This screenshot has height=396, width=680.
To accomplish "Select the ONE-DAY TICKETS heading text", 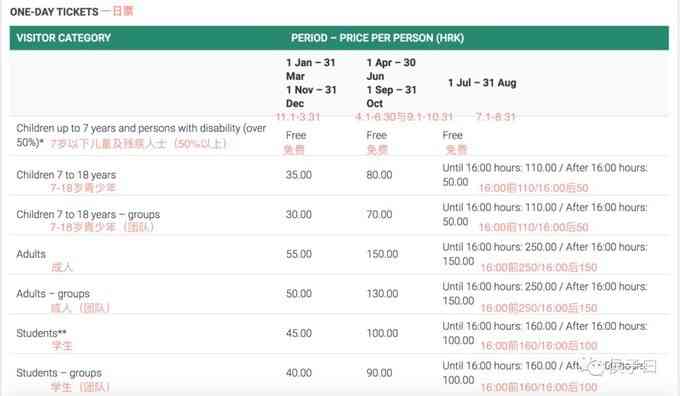I will pyautogui.click(x=54, y=12).
